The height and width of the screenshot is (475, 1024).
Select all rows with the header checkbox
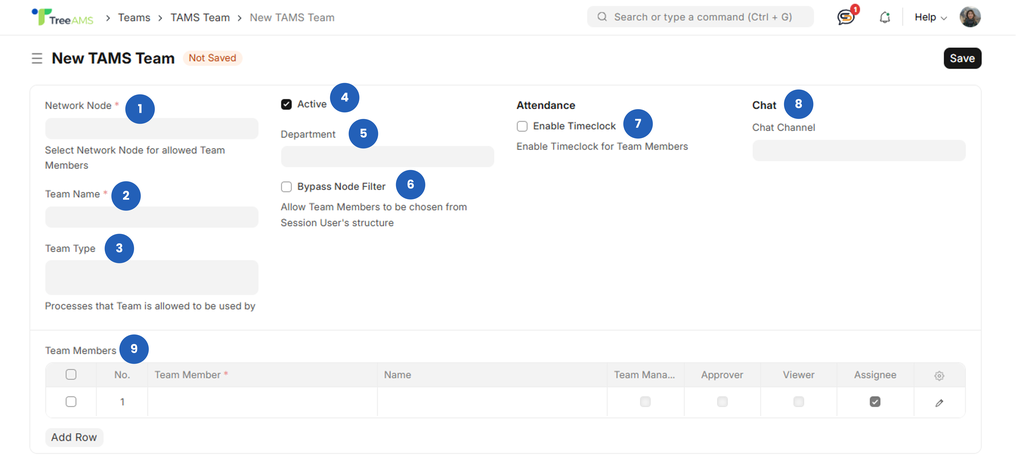[70, 375]
